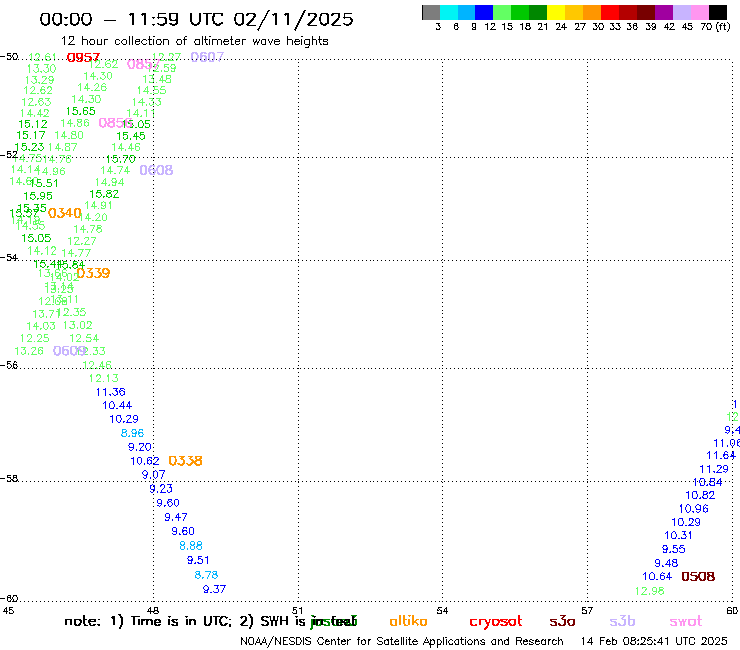Select the wave height value "10.62"
The width and height of the screenshot is (740, 650).
pos(145,461)
